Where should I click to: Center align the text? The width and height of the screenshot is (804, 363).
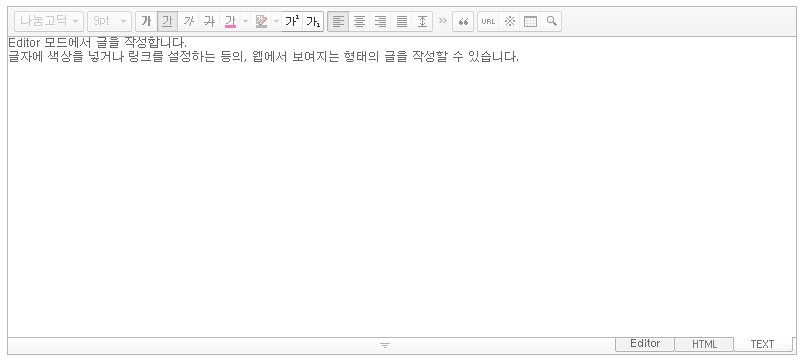click(x=359, y=22)
